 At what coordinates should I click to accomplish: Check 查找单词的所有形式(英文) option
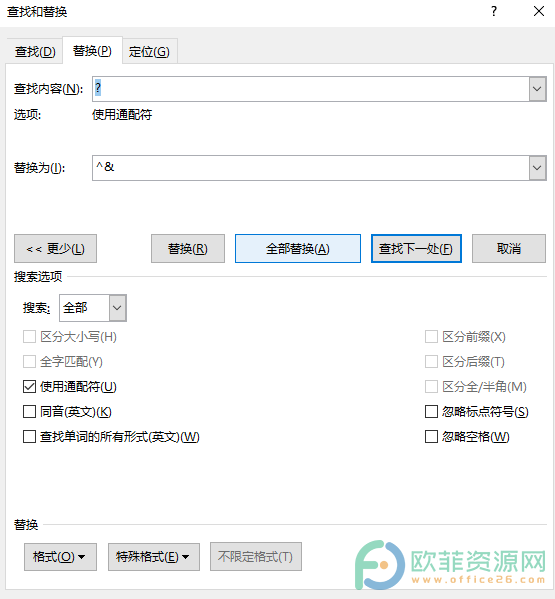point(29,437)
